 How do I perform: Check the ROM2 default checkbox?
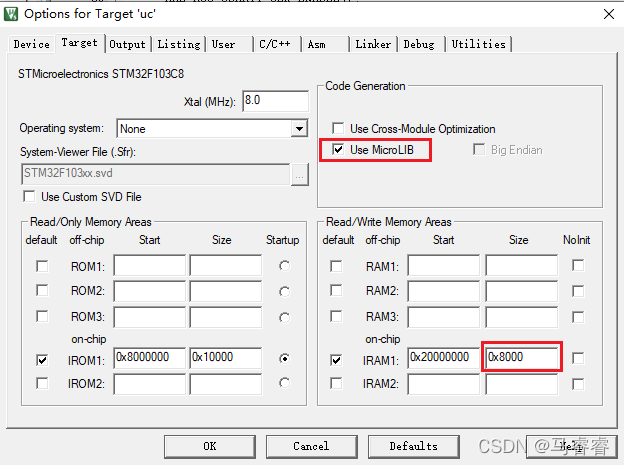coord(42,291)
